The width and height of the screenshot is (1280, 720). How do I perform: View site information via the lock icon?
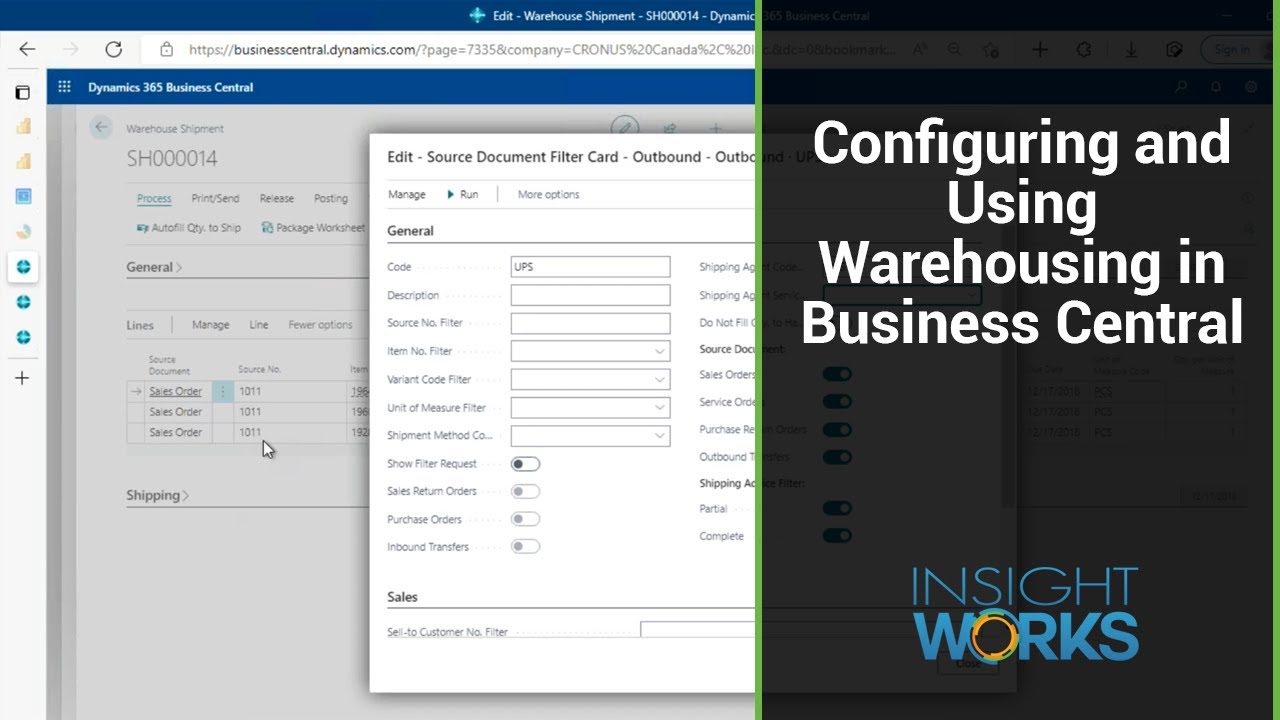tap(167, 49)
